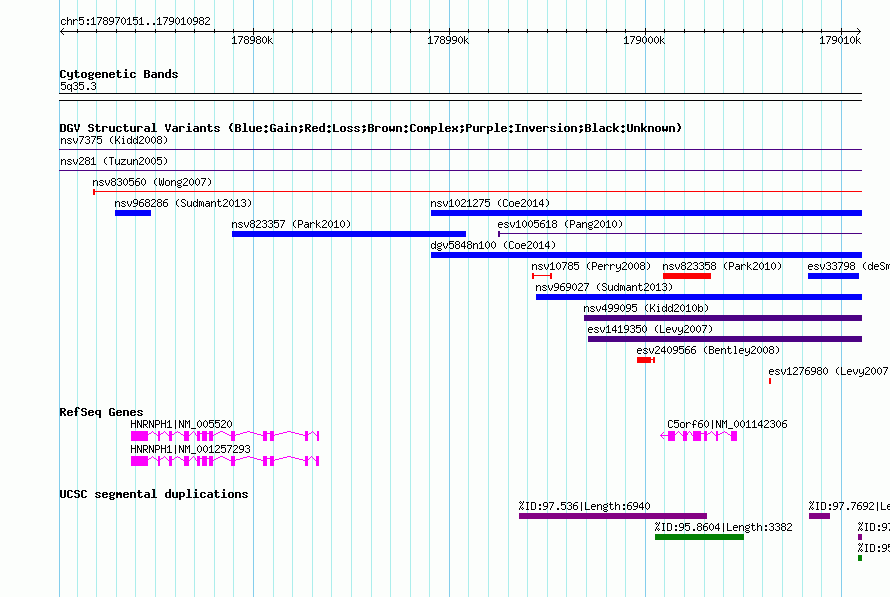Open the nsv499095 (Kidd2010b) label
890x597 pixels.
coord(646,308)
